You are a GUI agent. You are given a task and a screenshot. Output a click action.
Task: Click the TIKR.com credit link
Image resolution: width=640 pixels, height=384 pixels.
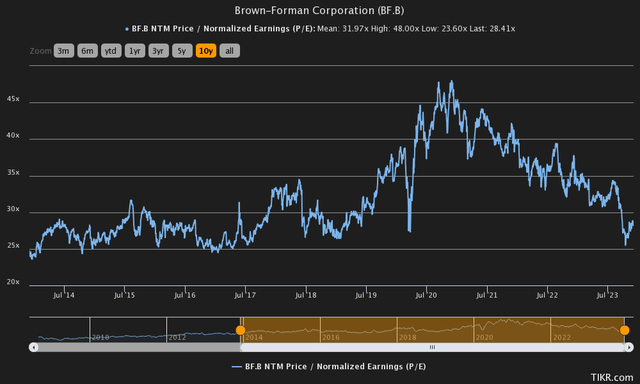612,377
